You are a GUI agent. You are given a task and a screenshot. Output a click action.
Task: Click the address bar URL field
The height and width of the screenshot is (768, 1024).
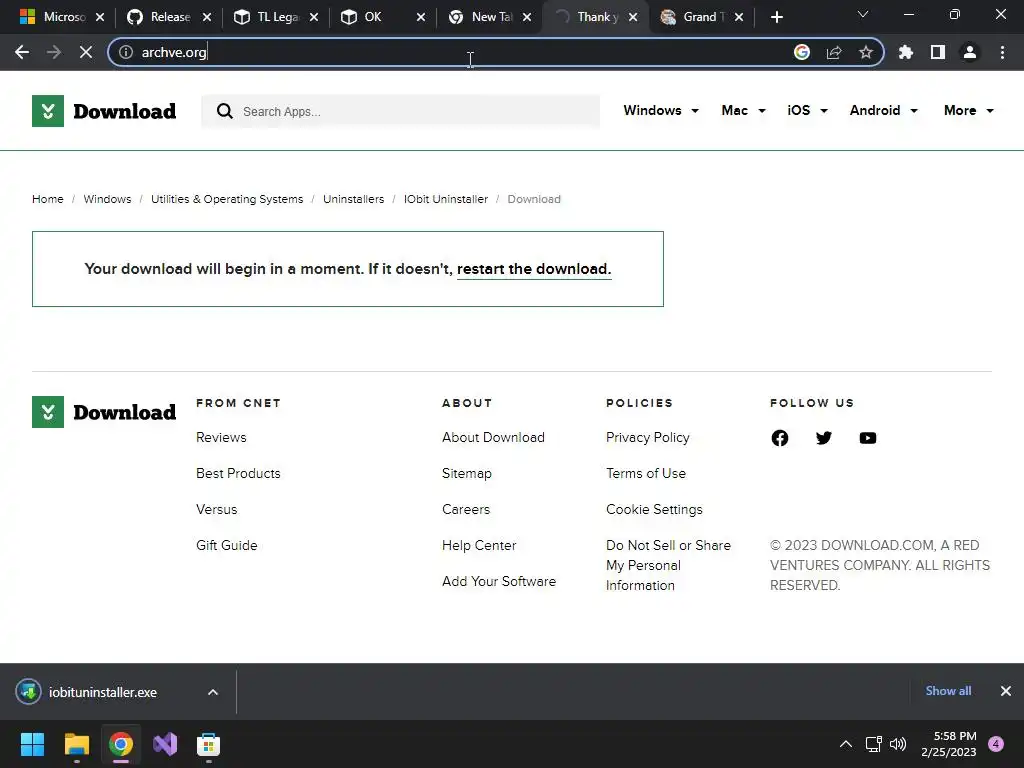[x=457, y=52]
